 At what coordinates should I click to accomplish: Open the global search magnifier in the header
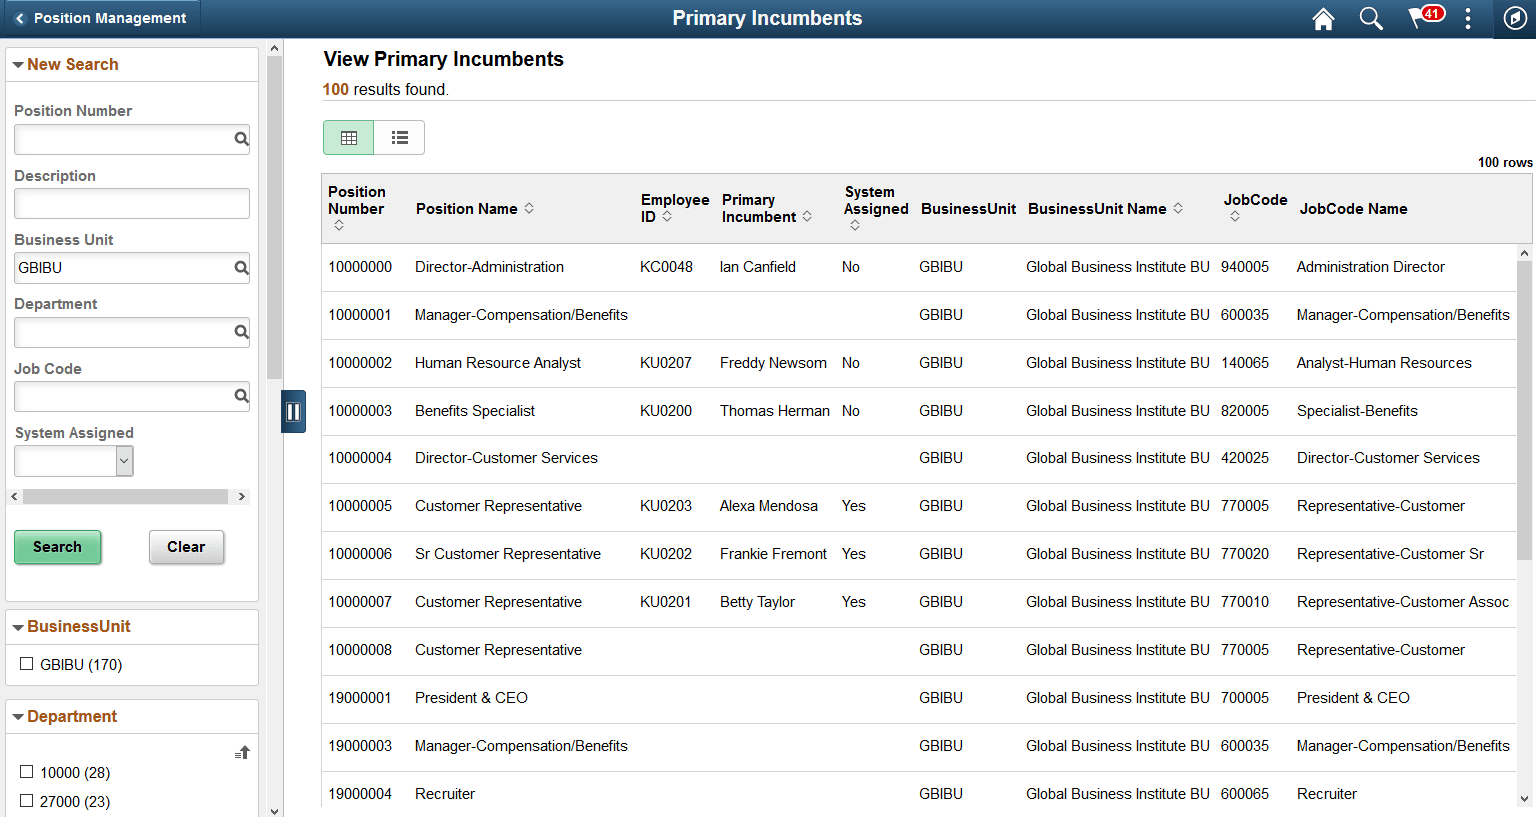(1371, 18)
